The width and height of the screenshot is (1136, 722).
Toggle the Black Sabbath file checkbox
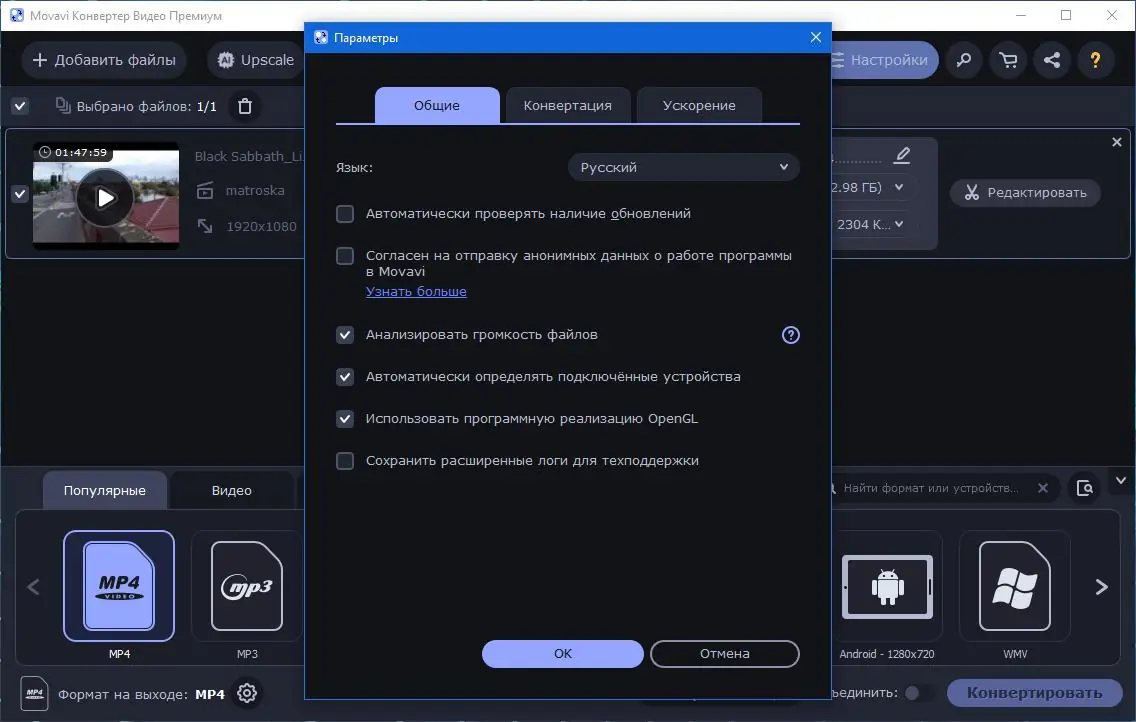pyautogui.click(x=20, y=194)
